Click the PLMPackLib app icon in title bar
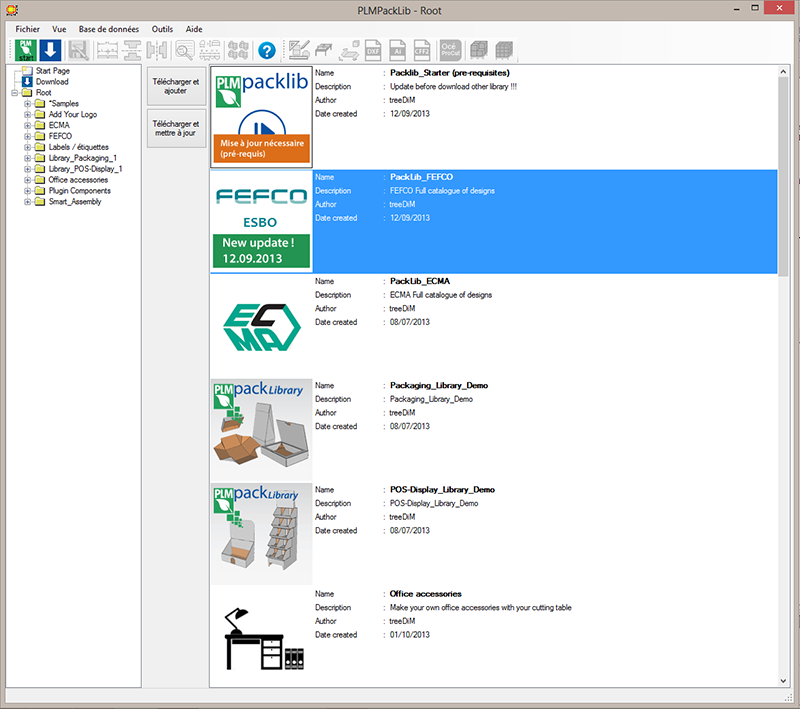 (12, 10)
